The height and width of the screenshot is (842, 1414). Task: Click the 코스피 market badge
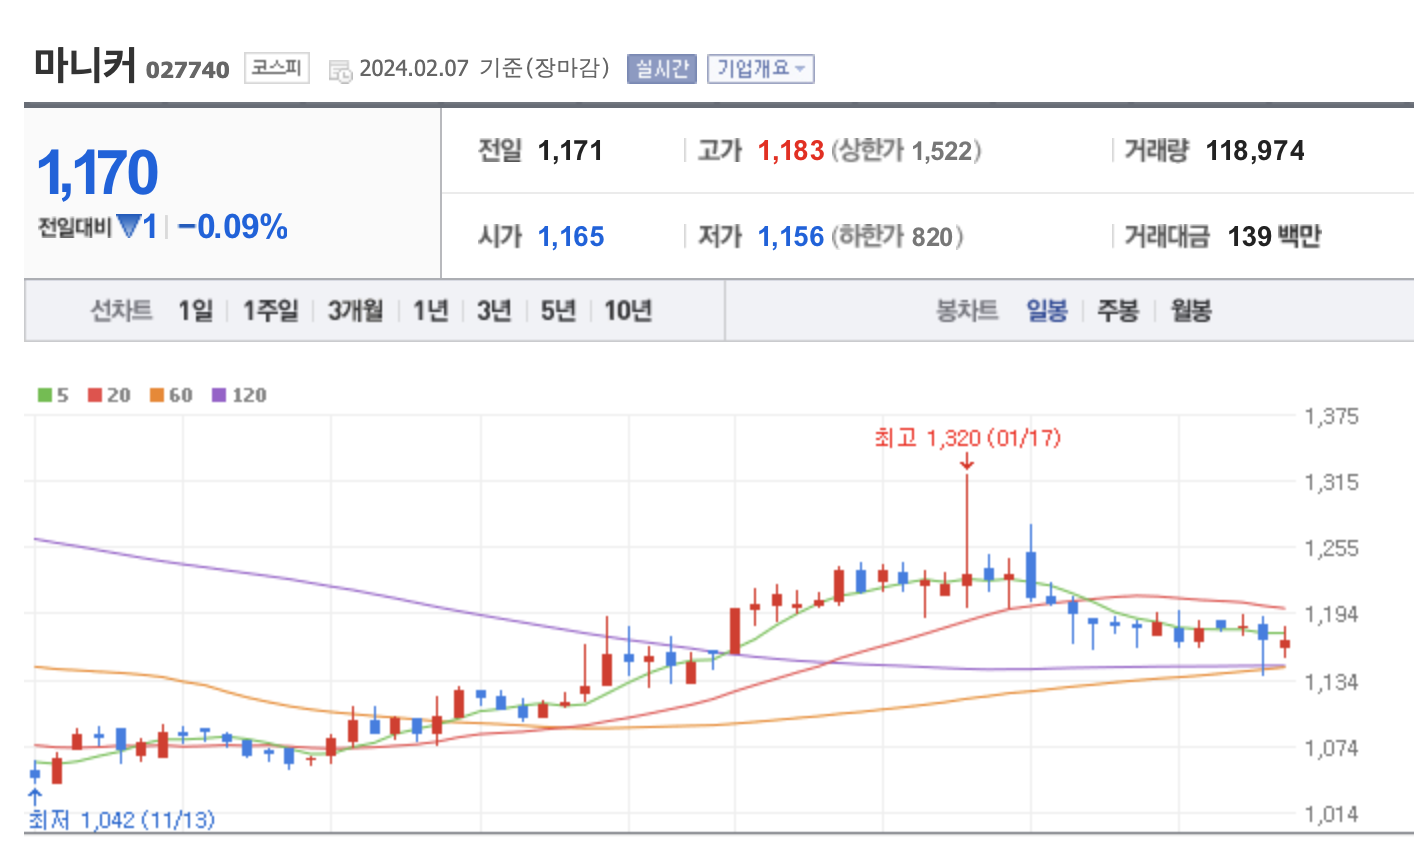point(276,68)
